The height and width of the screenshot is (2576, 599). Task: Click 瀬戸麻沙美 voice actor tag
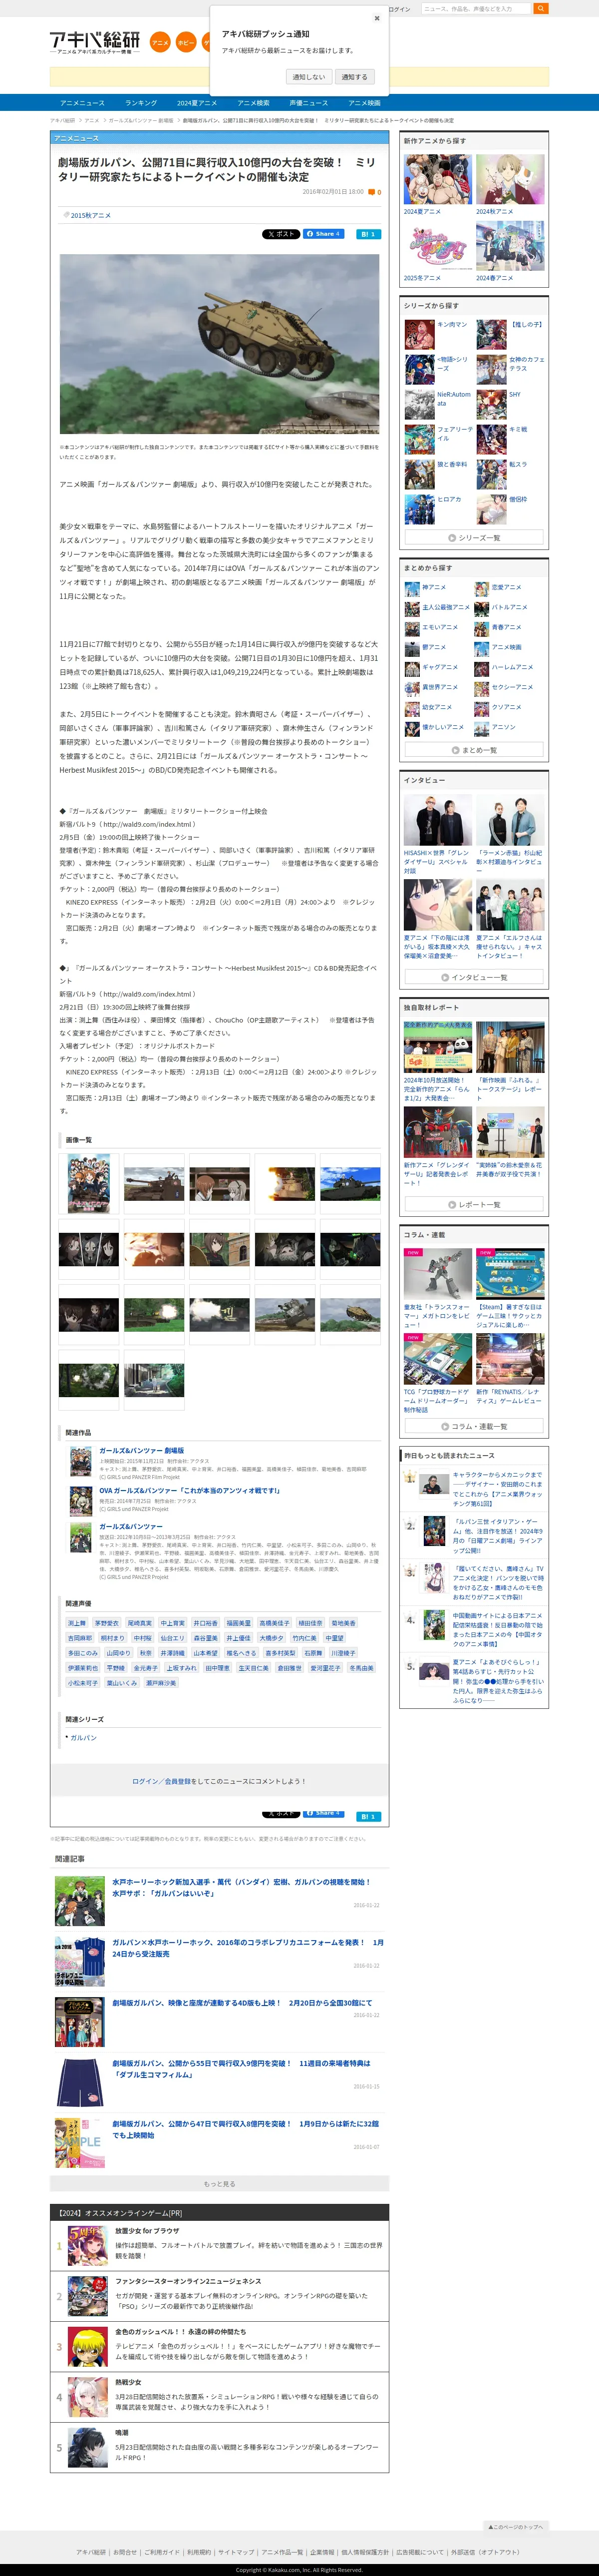coord(161,1683)
